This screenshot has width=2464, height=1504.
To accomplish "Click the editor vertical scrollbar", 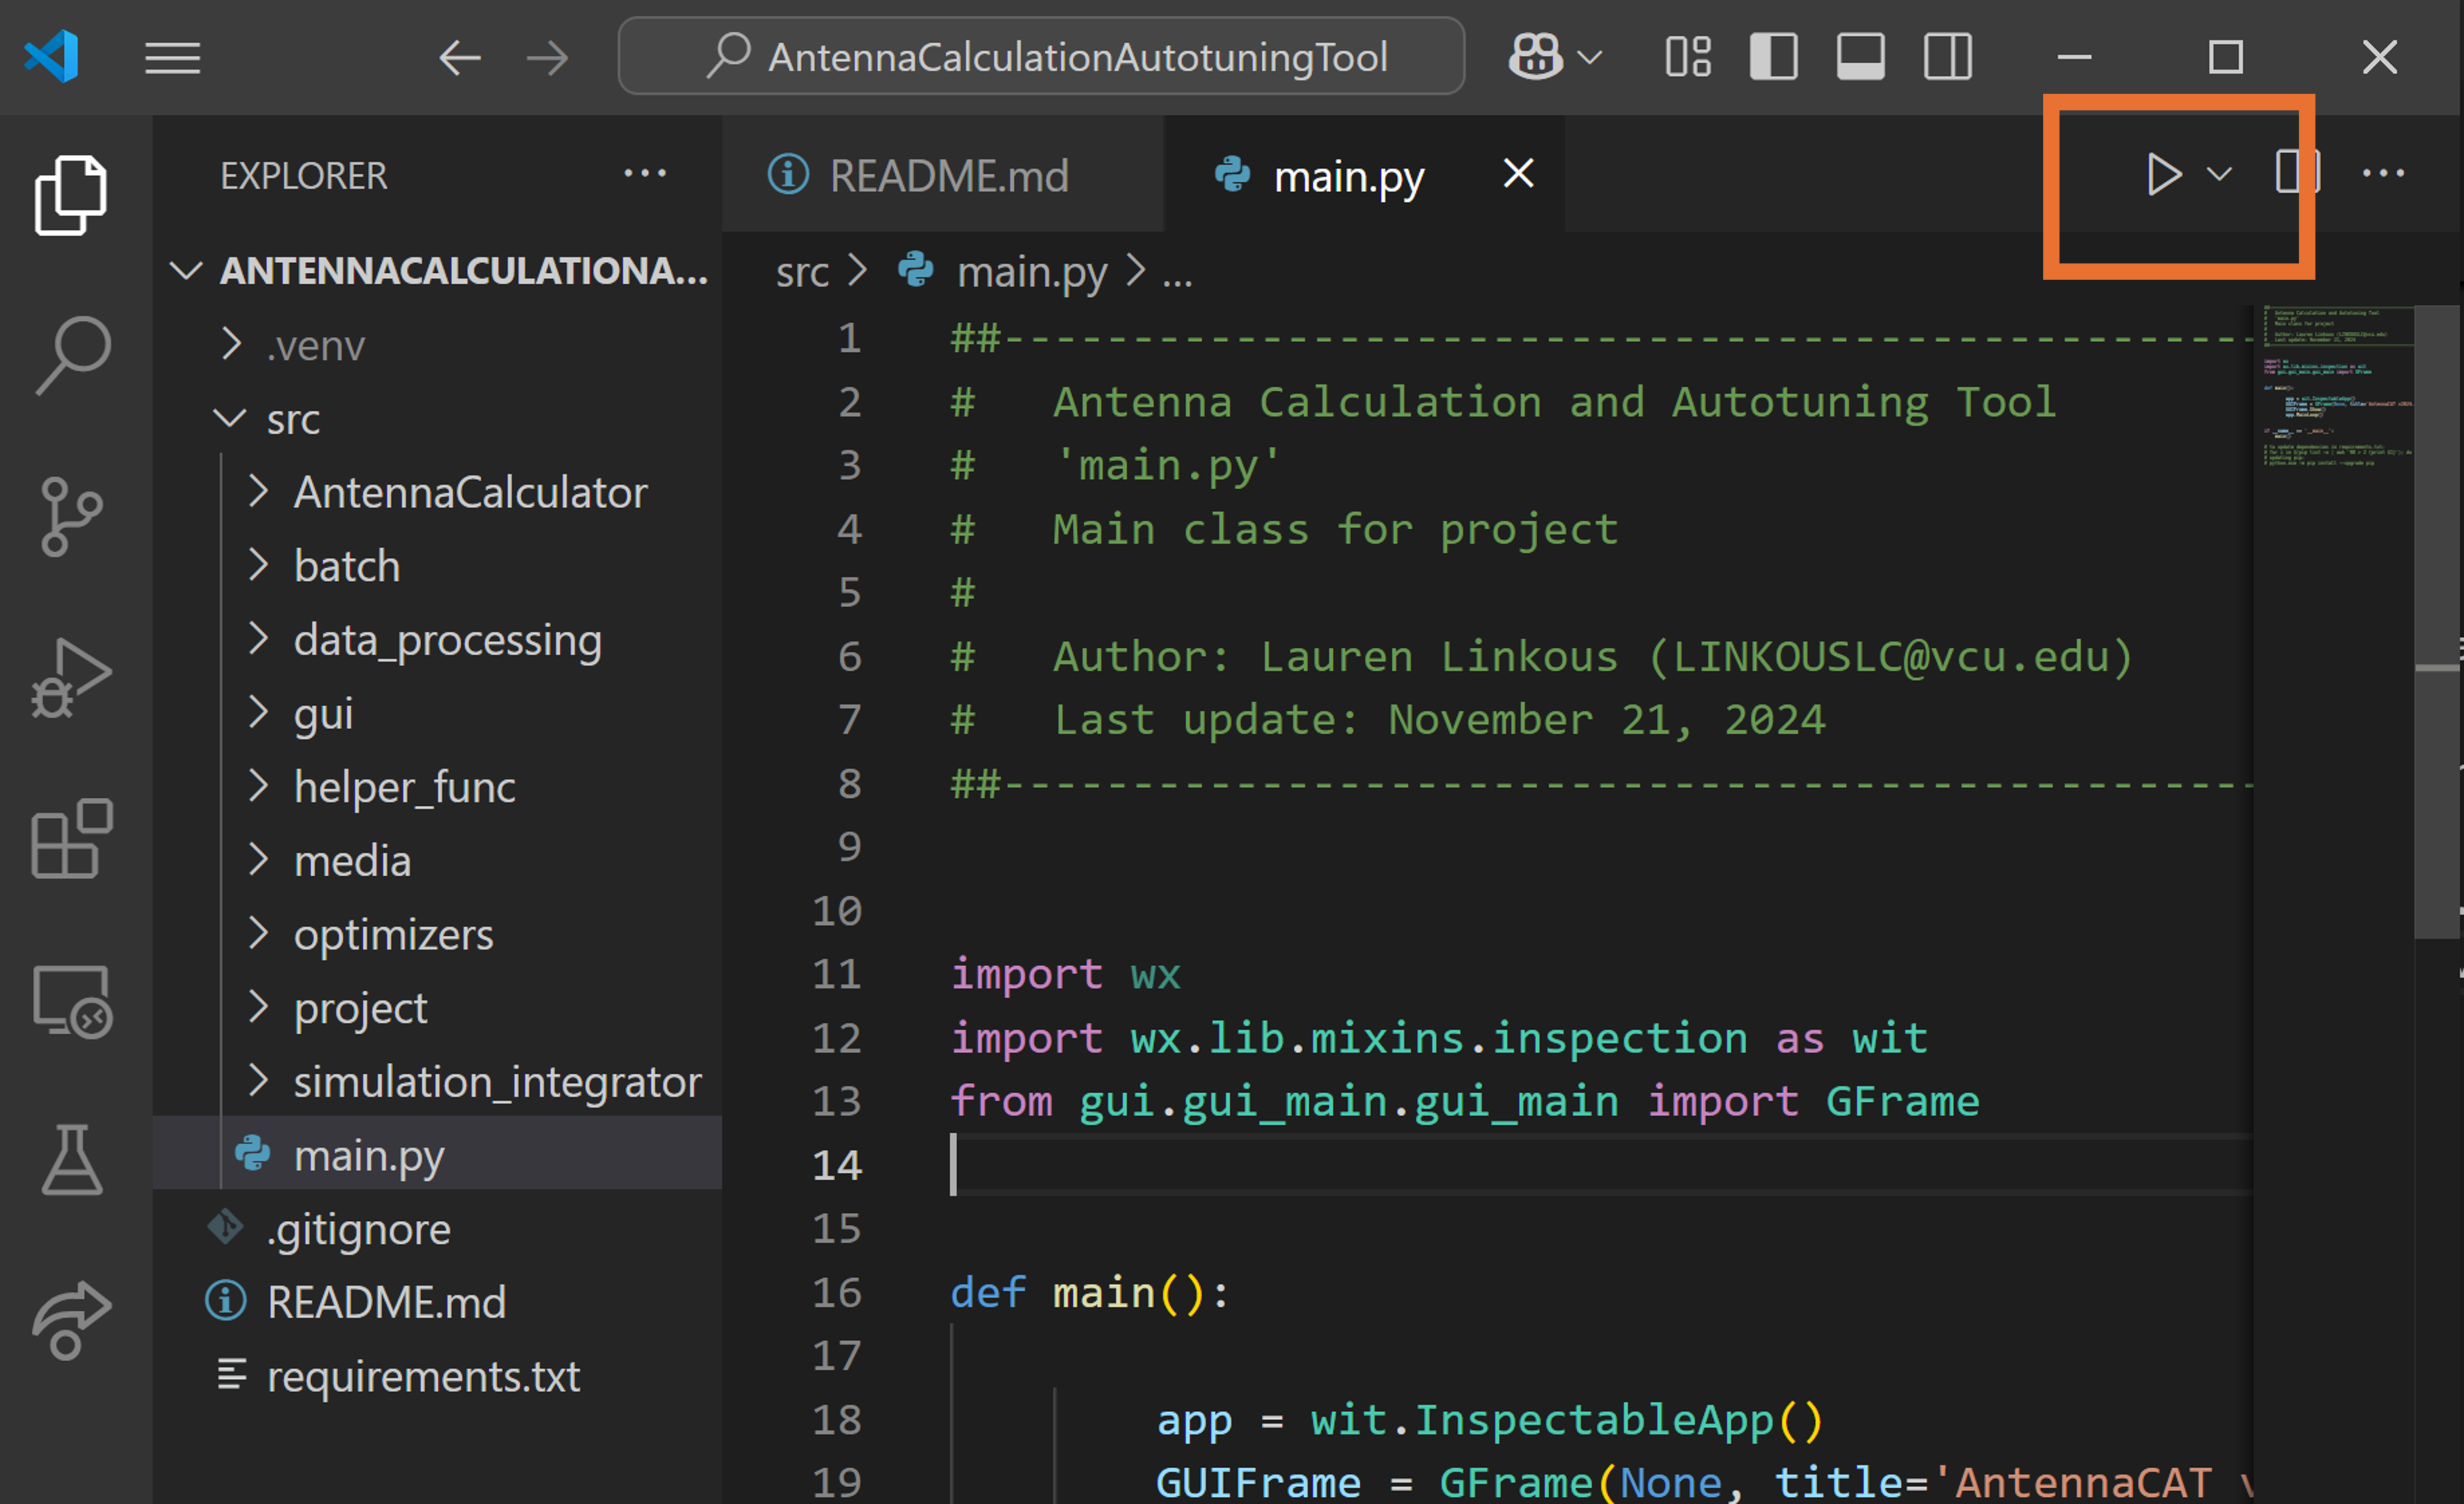I will (2436, 620).
